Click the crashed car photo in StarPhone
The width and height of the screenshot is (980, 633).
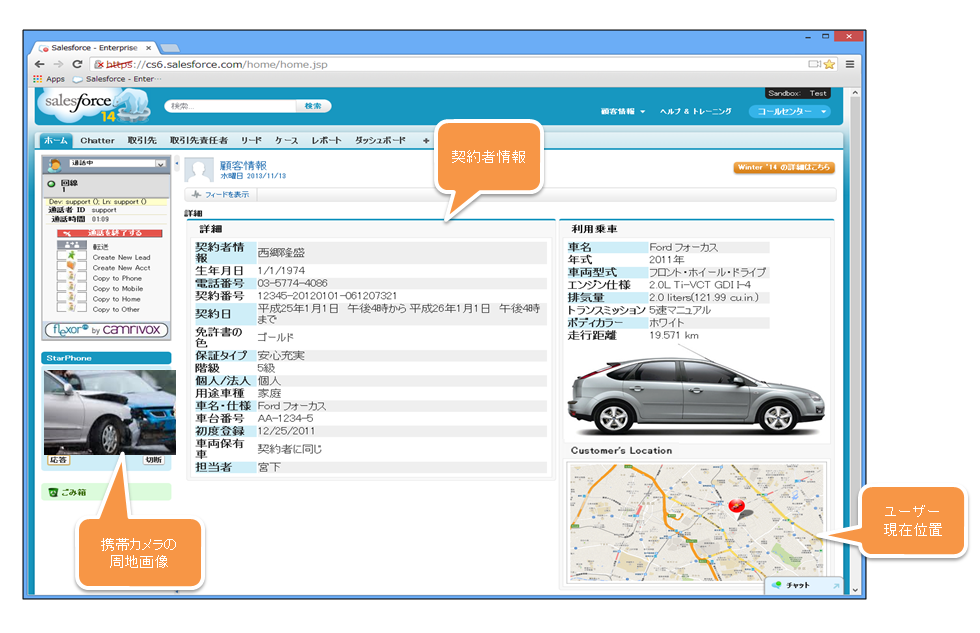pyautogui.click(x=110, y=412)
